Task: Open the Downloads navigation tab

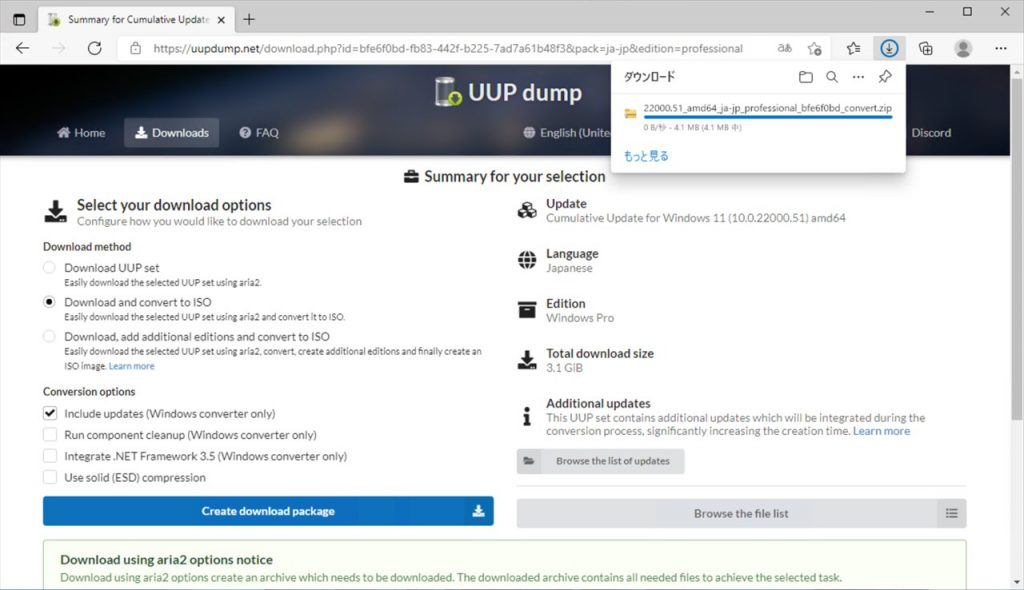Action: (x=172, y=133)
